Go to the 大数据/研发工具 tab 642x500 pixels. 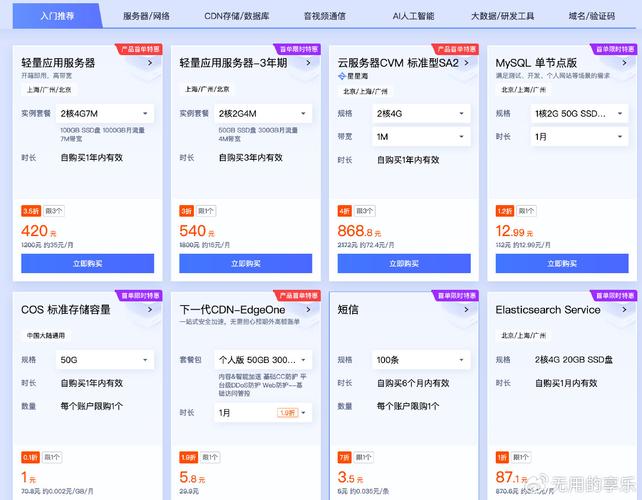click(502, 16)
